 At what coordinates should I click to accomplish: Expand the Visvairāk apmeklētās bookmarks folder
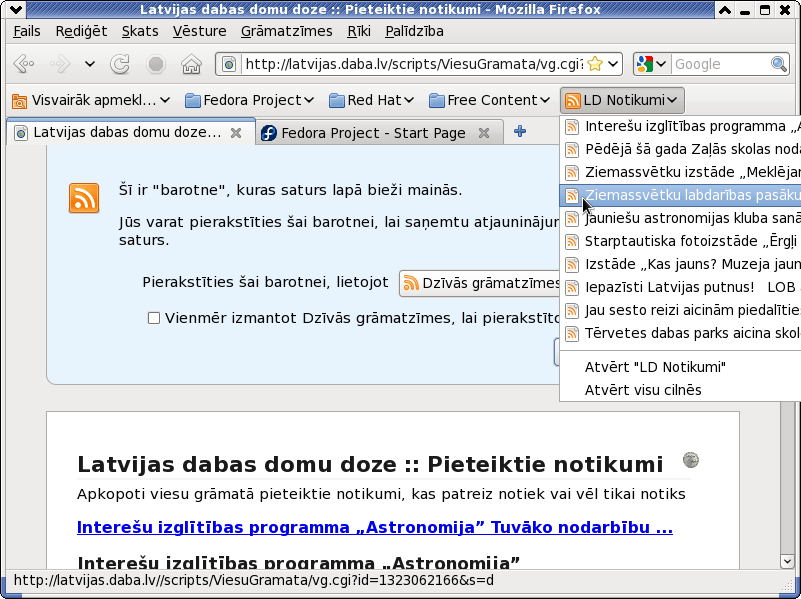pos(90,100)
